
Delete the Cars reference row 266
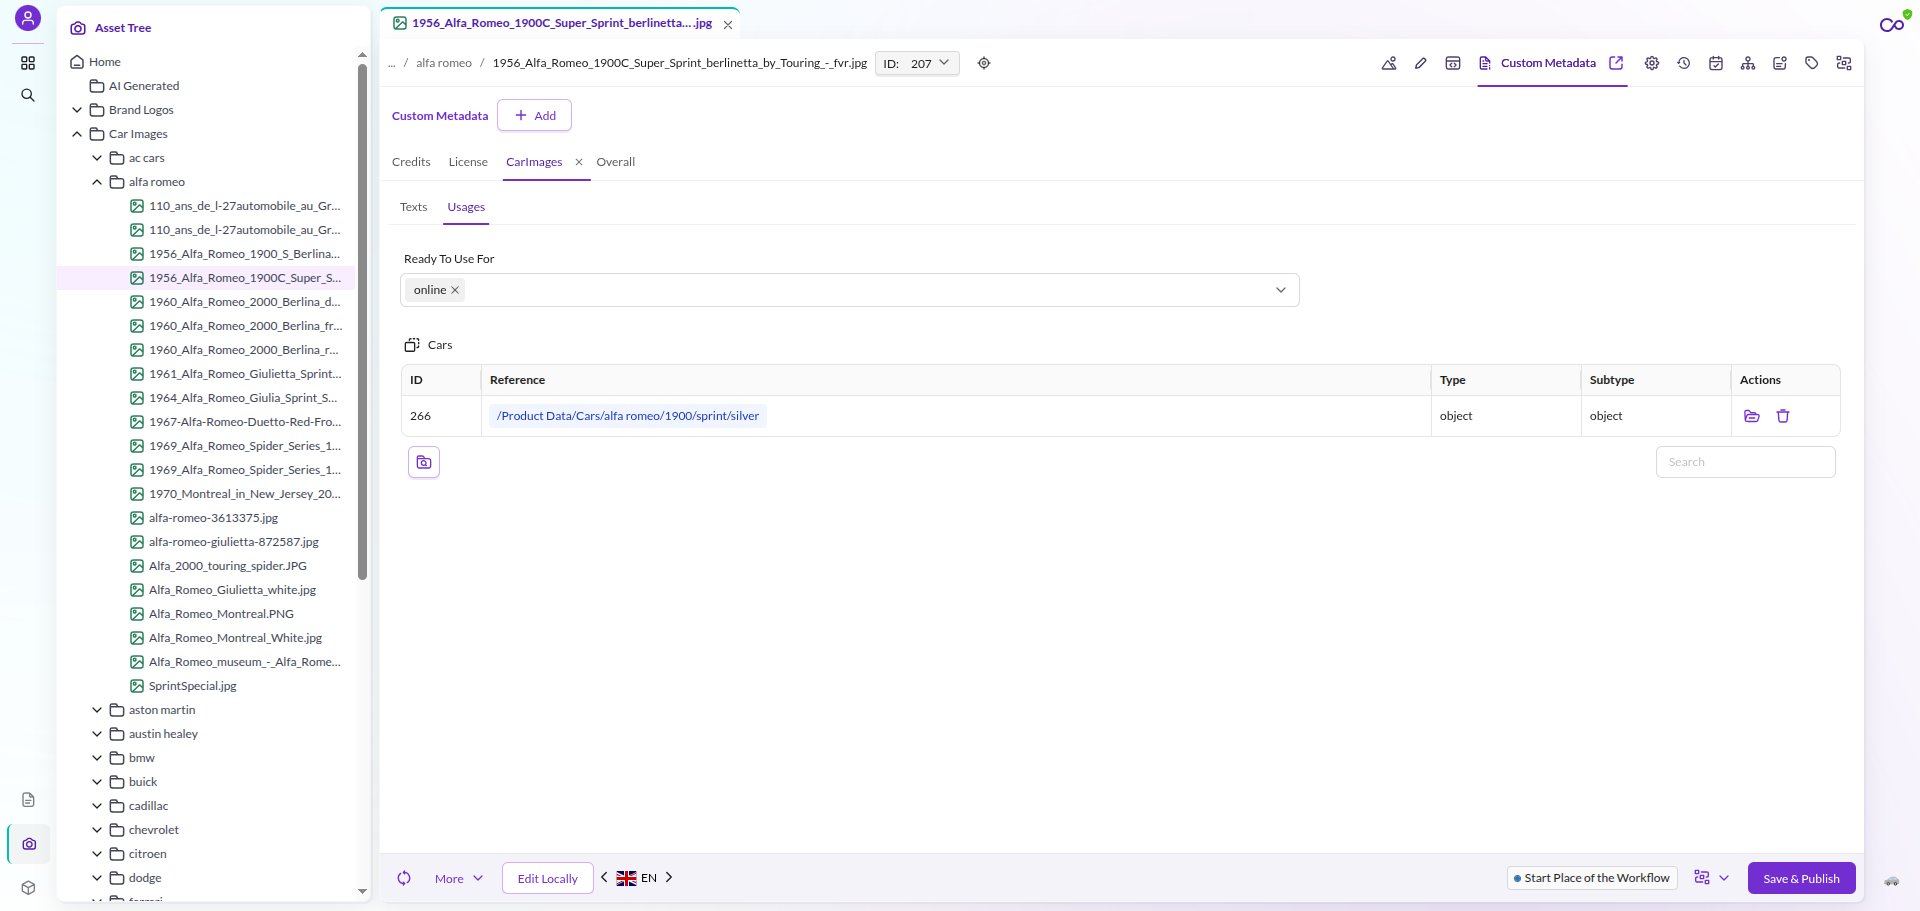coord(1783,416)
